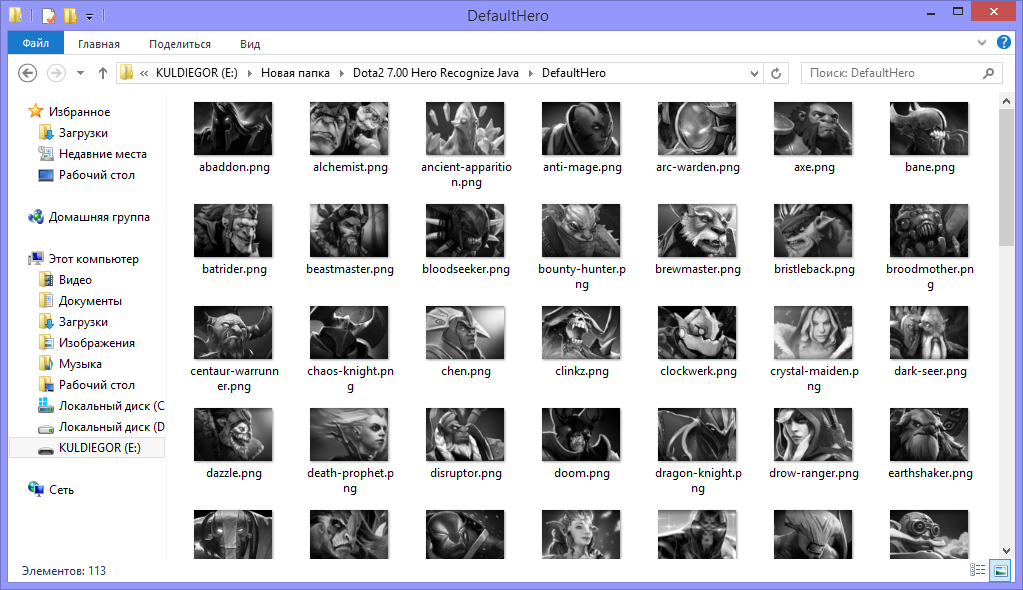This screenshot has width=1023, height=590.
Task: Open Локальный диск (C drive
Action: click(111, 406)
